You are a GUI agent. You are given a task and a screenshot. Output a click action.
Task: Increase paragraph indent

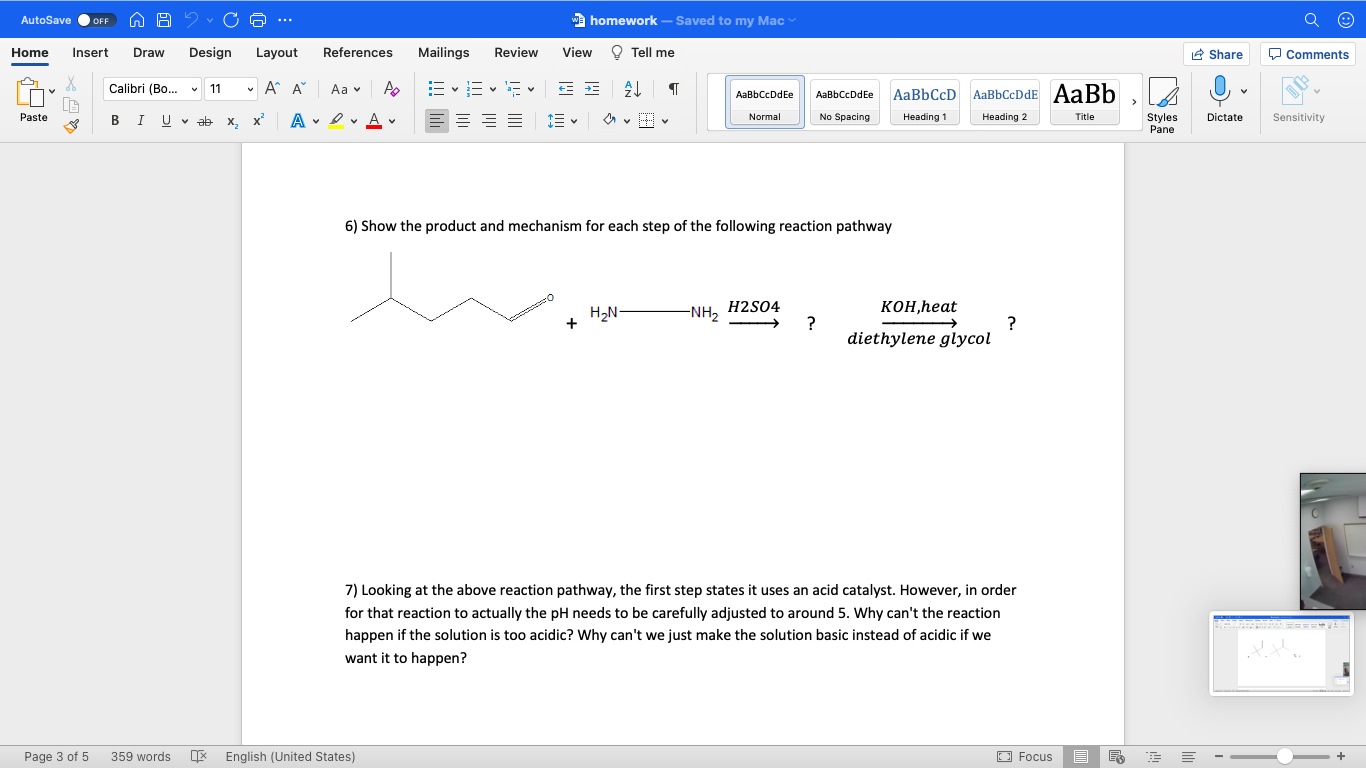point(592,89)
